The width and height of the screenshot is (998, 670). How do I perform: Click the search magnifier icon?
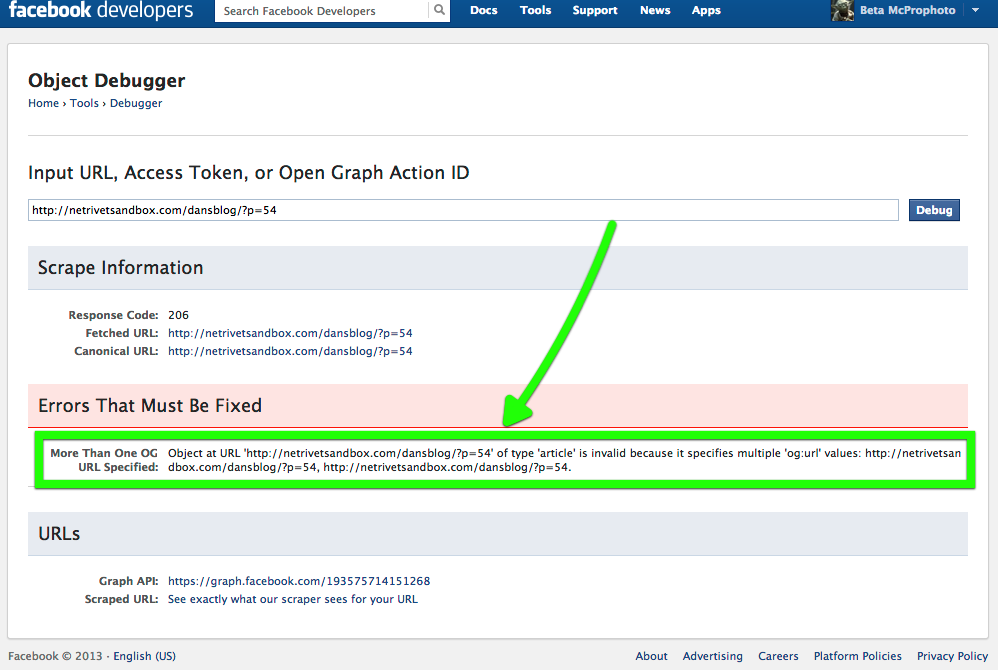tap(439, 10)
